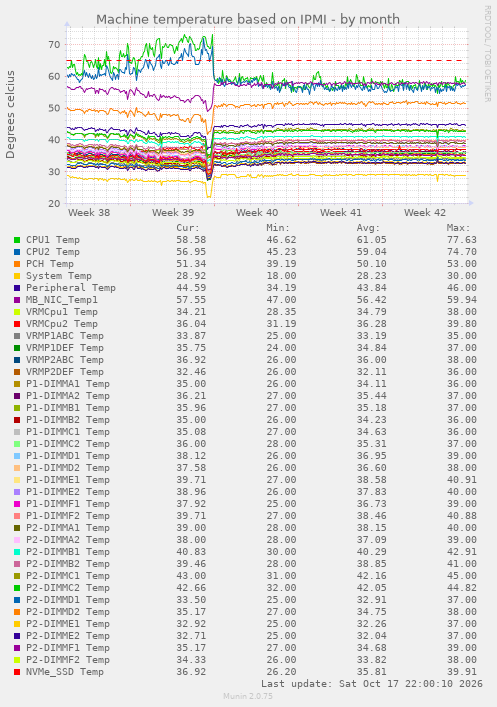Viewport: 497px width, 707px height.
Task: Select the P2-DIMMF2 Temp legend label
Action: [x=68, y=660]
